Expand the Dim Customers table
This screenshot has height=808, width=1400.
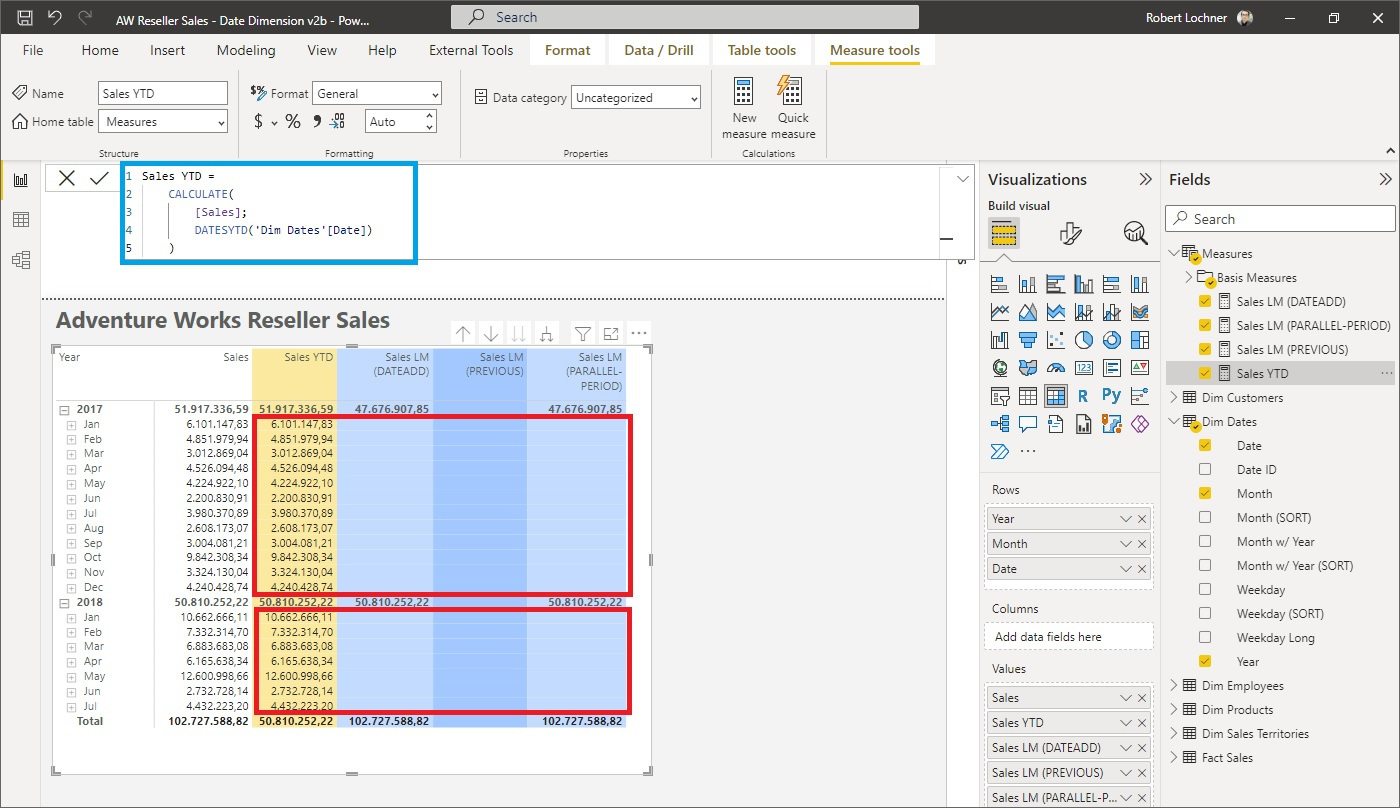pos(1173,397)
